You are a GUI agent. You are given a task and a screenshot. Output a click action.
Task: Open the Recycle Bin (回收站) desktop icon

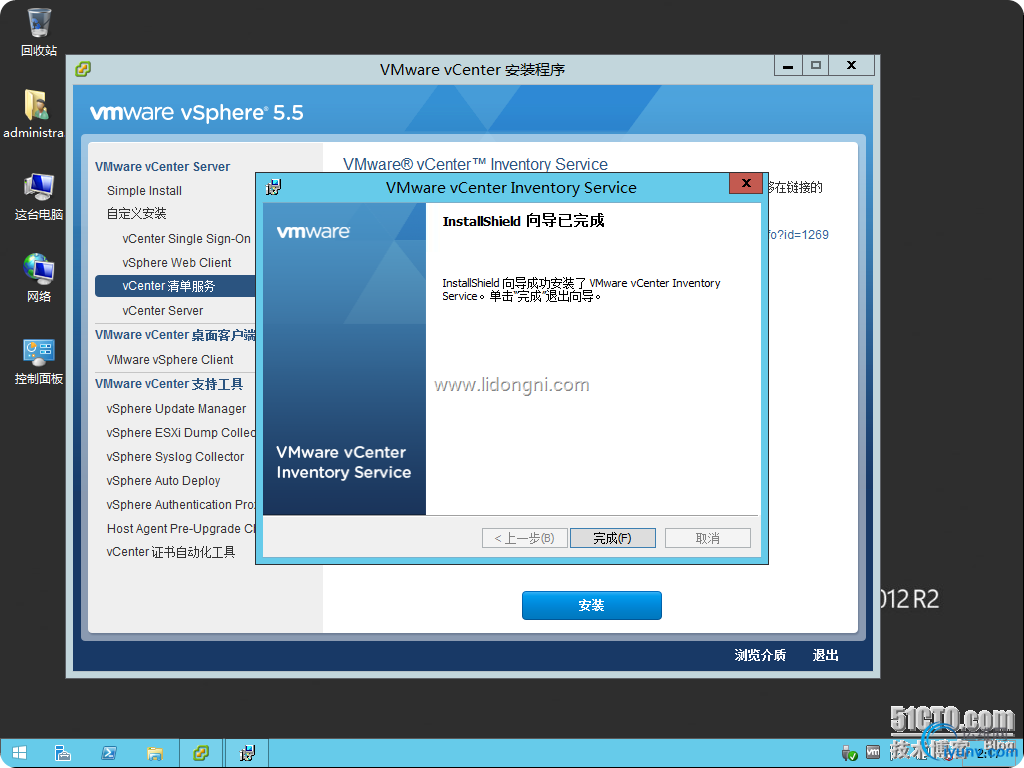point(39,32)
